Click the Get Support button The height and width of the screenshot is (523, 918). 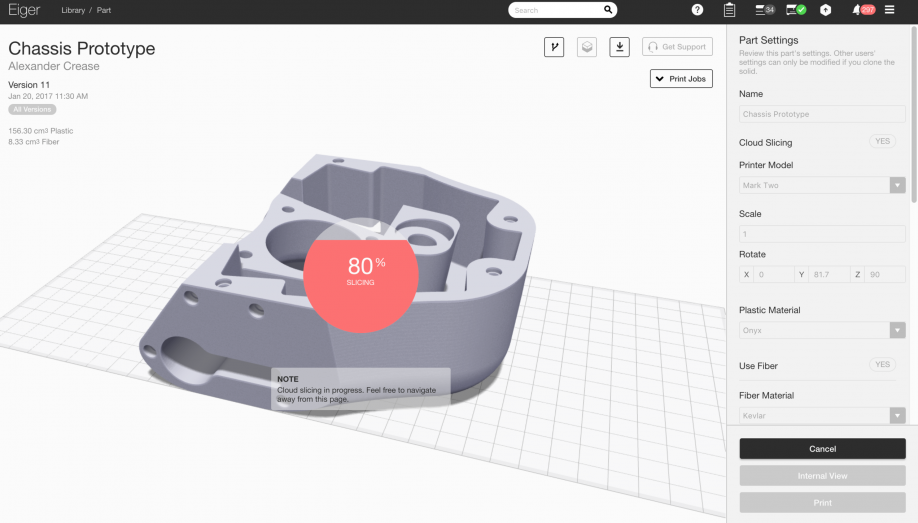pos(677,47)
